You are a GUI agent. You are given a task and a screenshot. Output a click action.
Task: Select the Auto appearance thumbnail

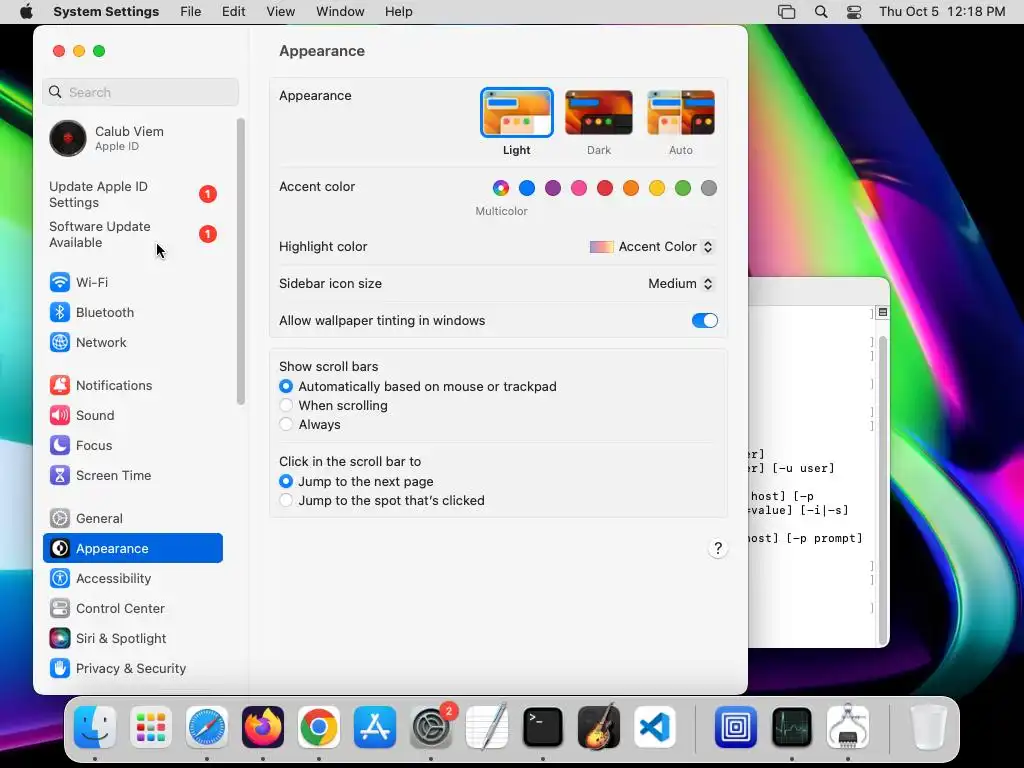680,112
